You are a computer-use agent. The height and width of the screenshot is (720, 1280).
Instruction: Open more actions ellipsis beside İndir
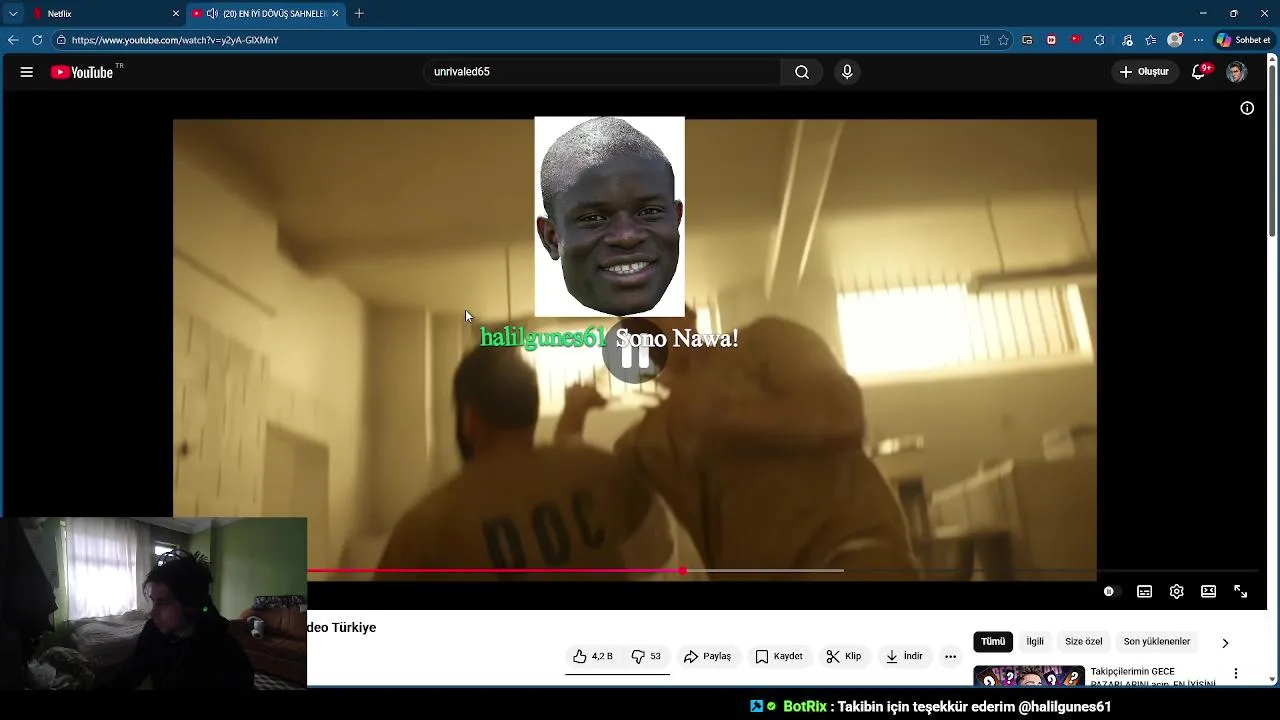(951, 657)
